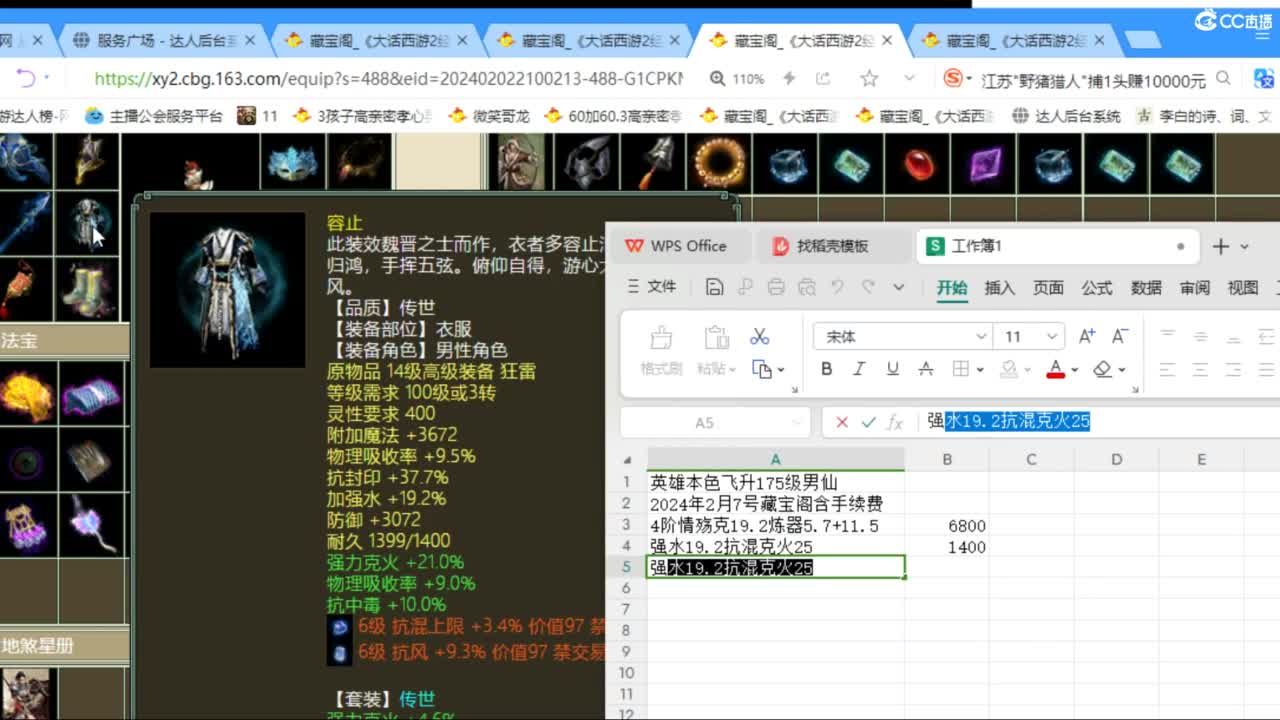Click the copy icon in WPS ribbon
Image resolution: width=1280 pixels, height=720 pixels.
coord(762,369)
